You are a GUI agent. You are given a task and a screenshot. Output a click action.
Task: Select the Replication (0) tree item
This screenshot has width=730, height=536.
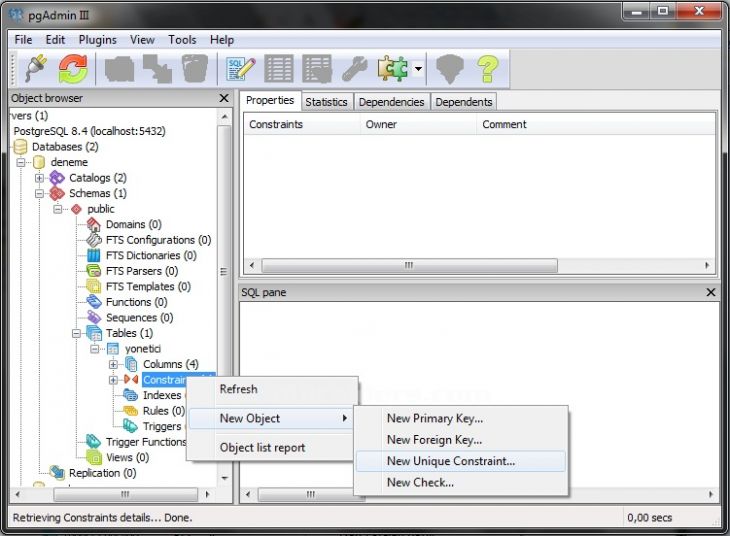pyautogui.click(x=102, y=473)
